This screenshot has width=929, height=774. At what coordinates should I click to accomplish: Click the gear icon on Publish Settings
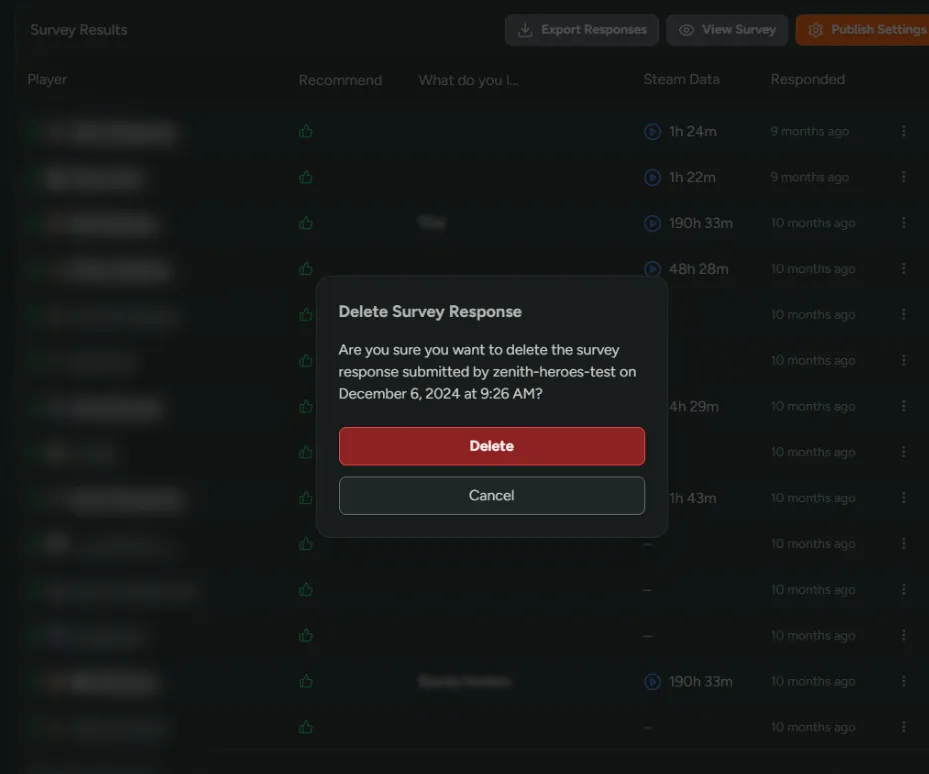coord(815,30)
